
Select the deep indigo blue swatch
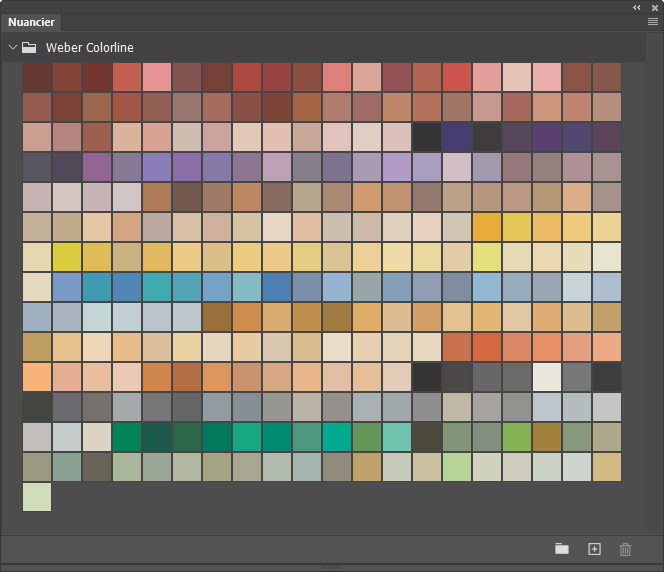tap(456, 137)
